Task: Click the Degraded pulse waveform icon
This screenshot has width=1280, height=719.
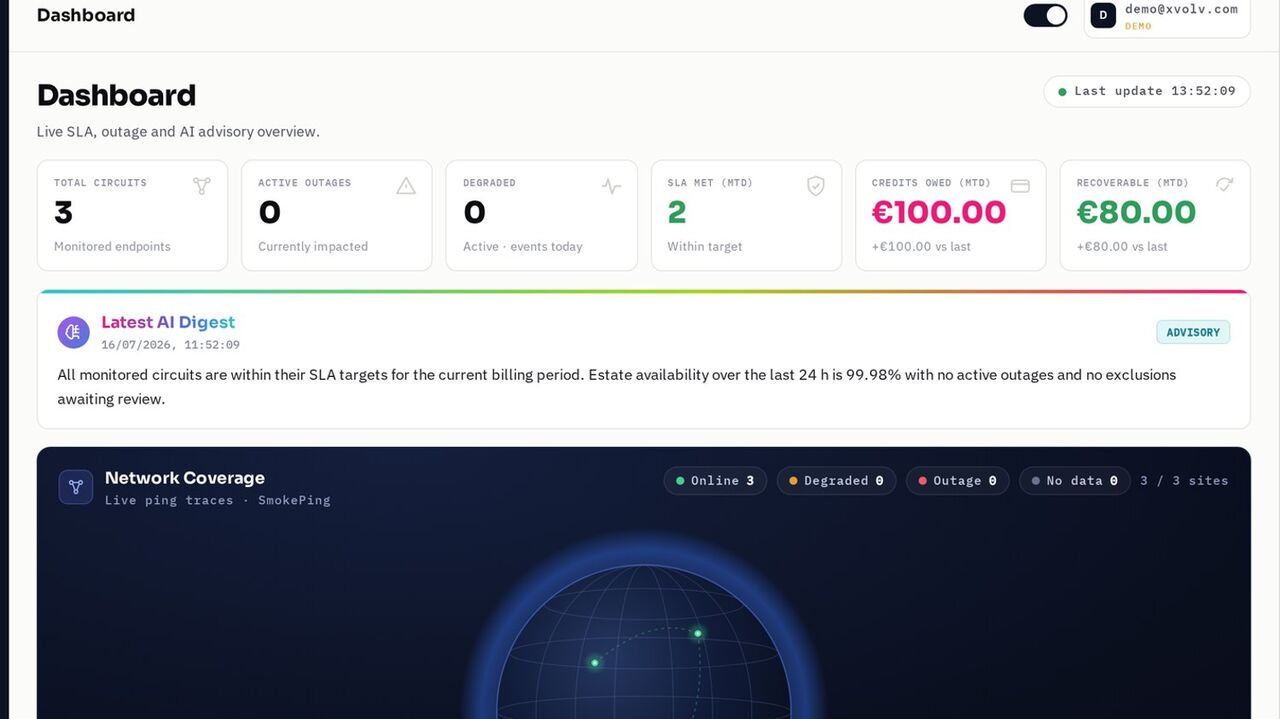Action: 611,186
